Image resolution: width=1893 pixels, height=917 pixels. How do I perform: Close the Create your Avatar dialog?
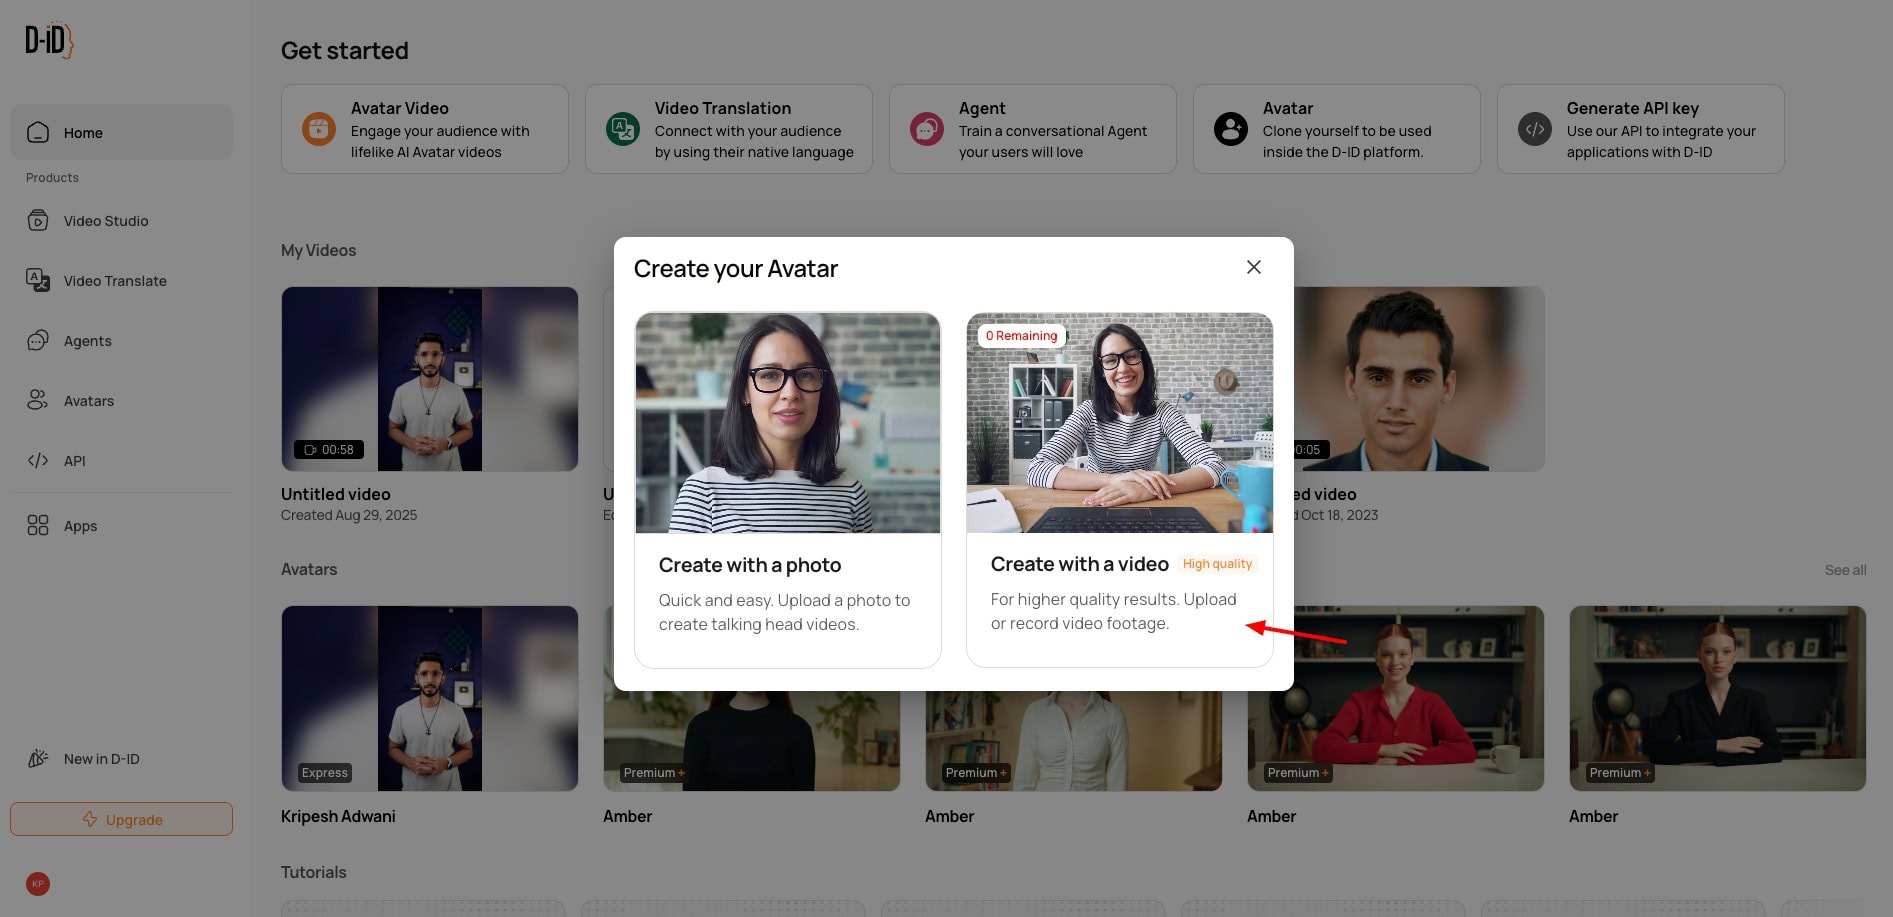click(1254, 267)
